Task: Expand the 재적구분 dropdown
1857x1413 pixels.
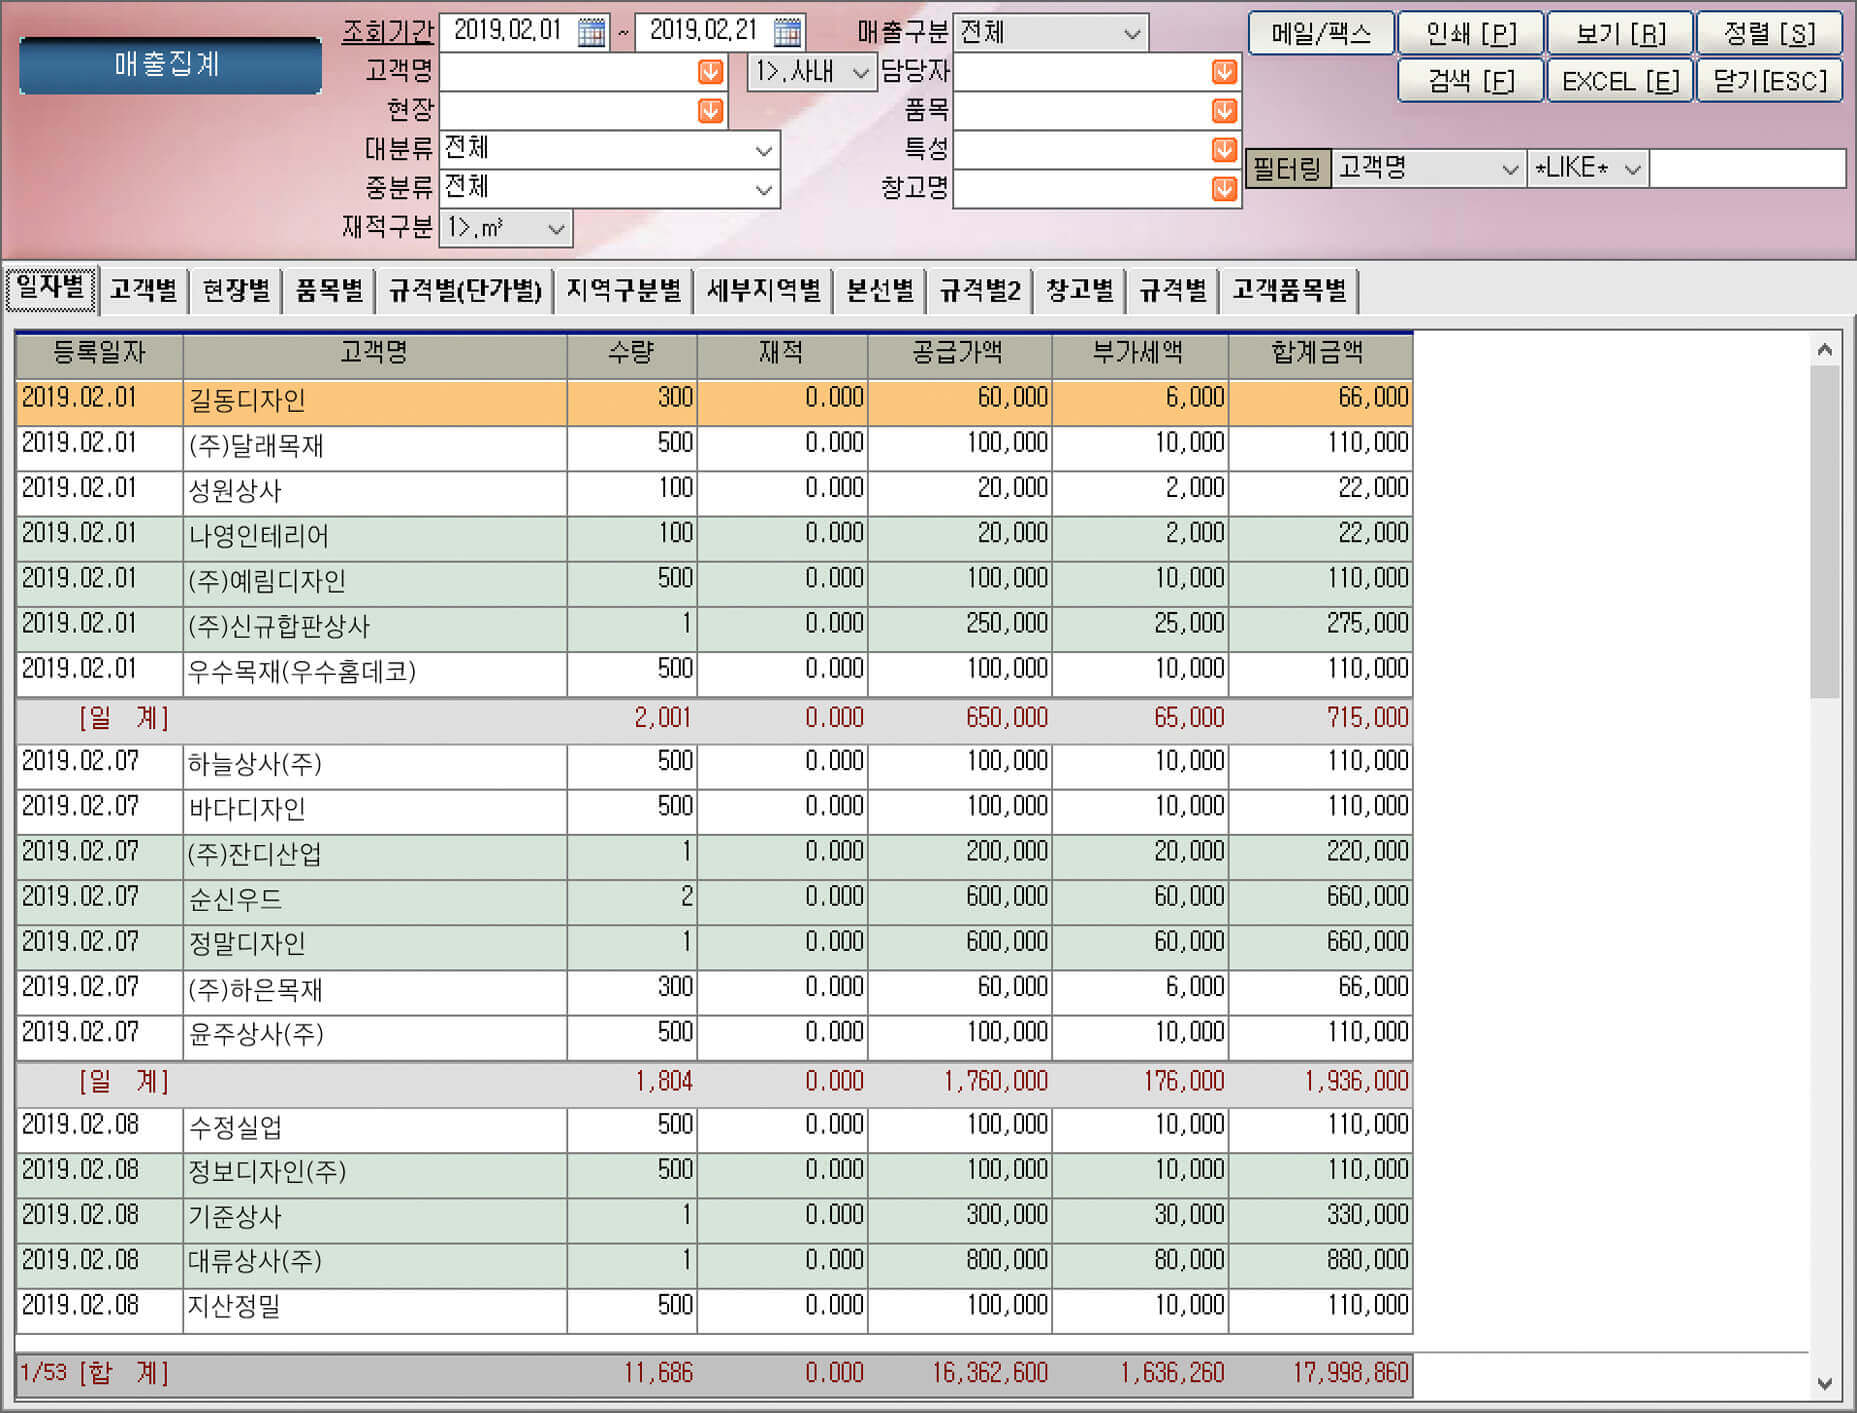Action: point(557,229)
